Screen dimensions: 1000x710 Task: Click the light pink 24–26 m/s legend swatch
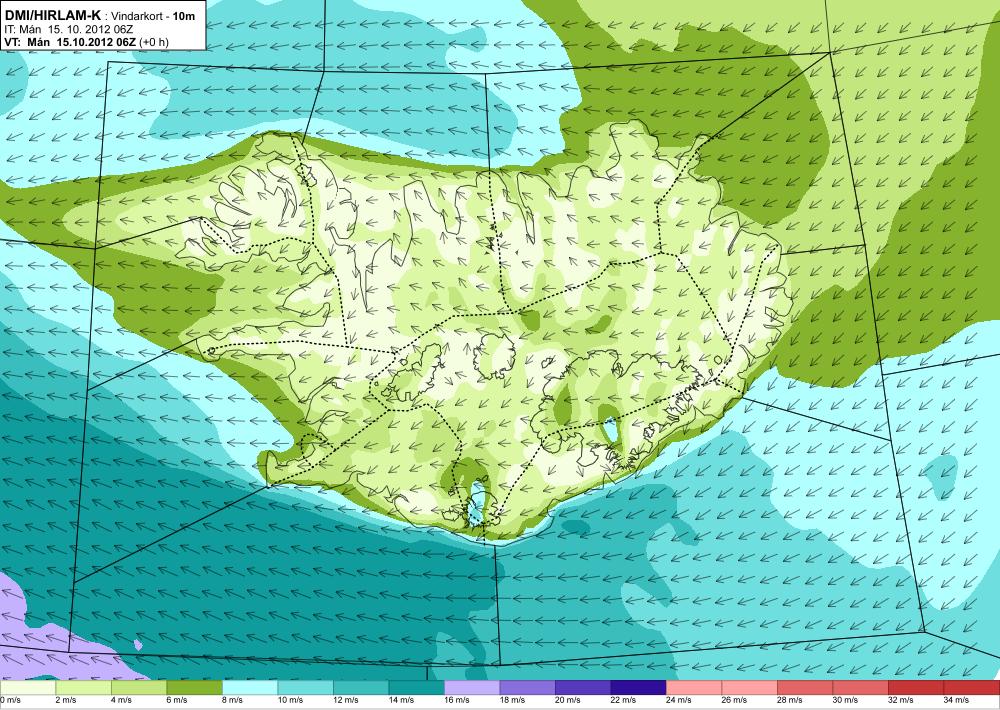pos(694,688)
